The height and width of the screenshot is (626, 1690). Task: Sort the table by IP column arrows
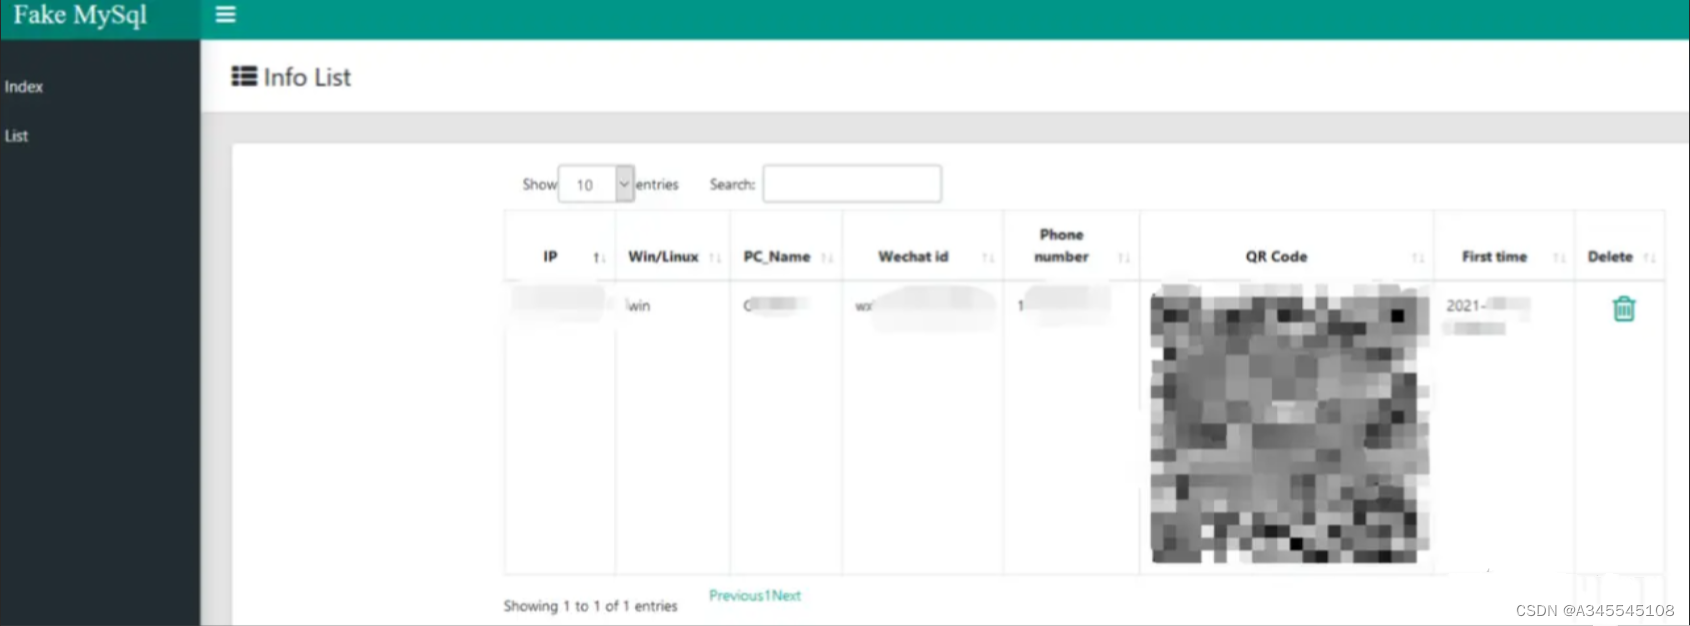tap(599, 258)
